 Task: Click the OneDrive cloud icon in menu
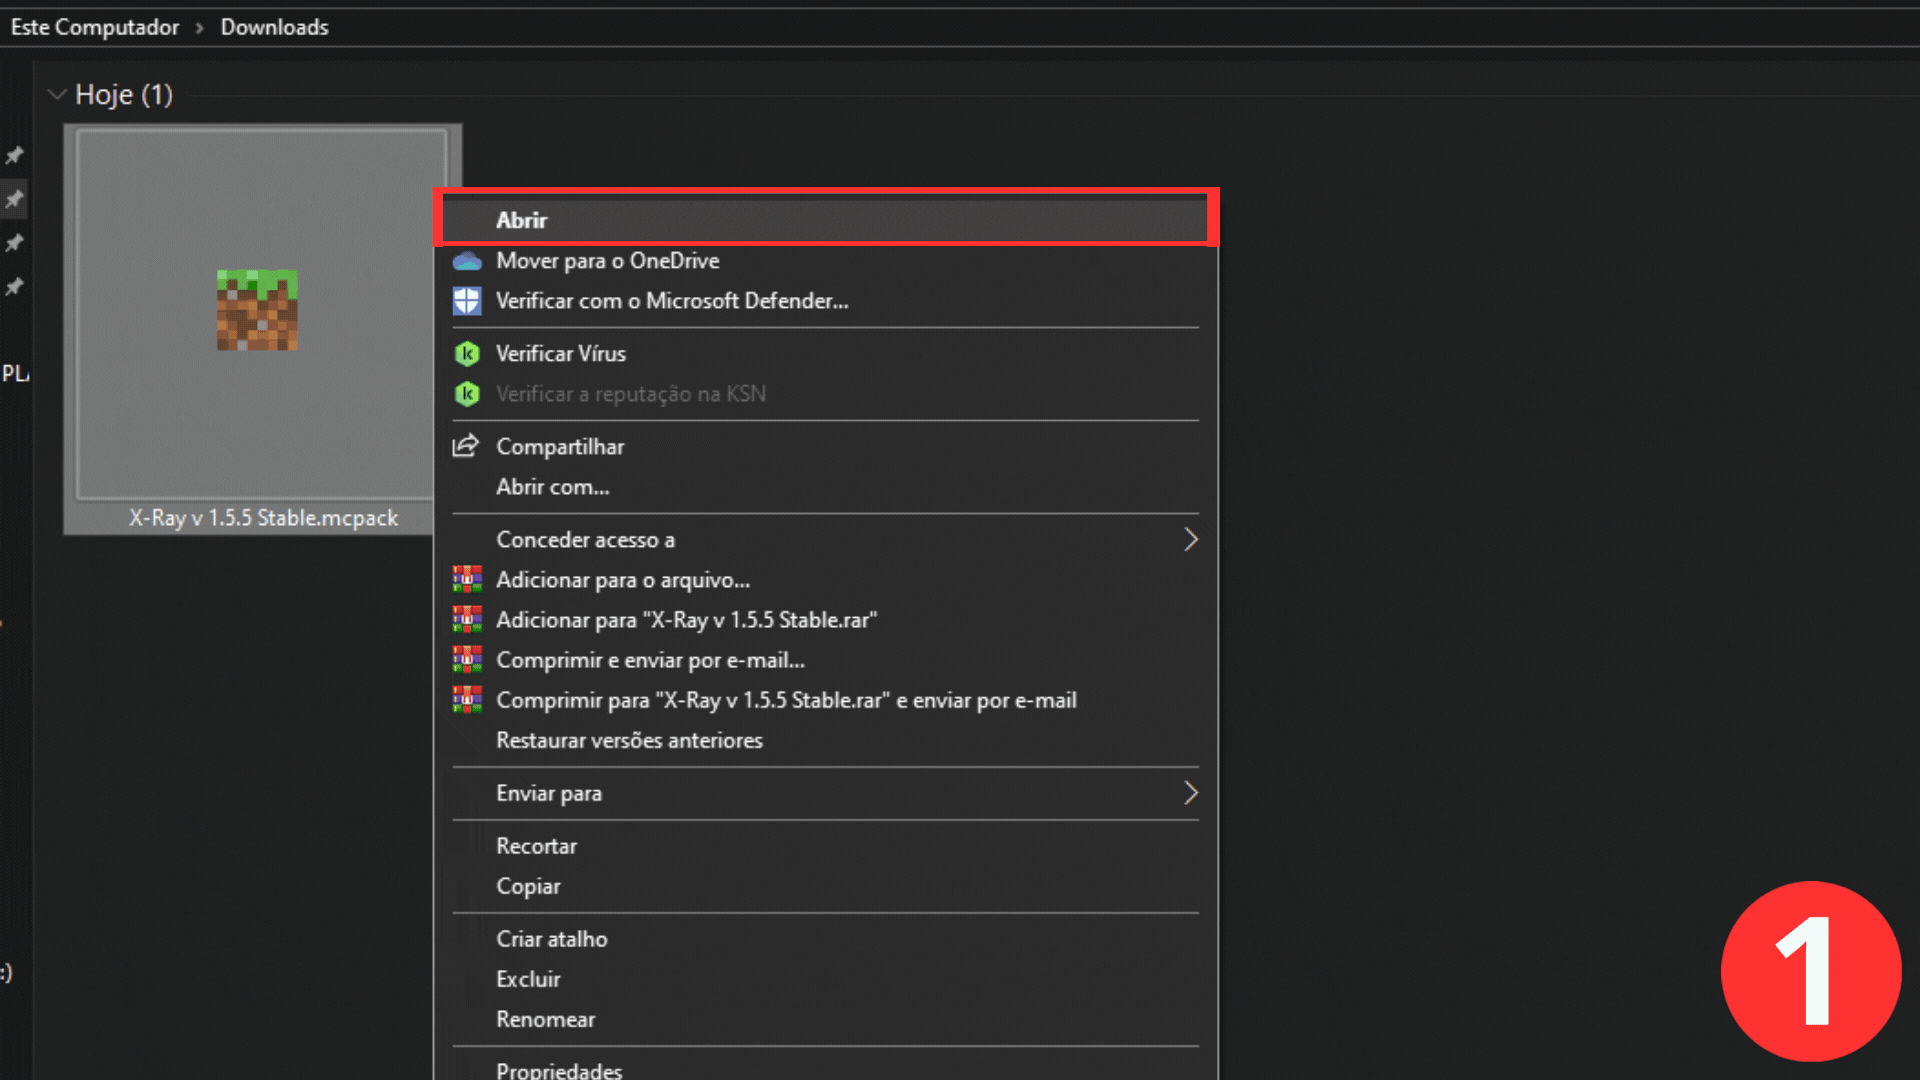pyautogui.click(x=467, y=262)
